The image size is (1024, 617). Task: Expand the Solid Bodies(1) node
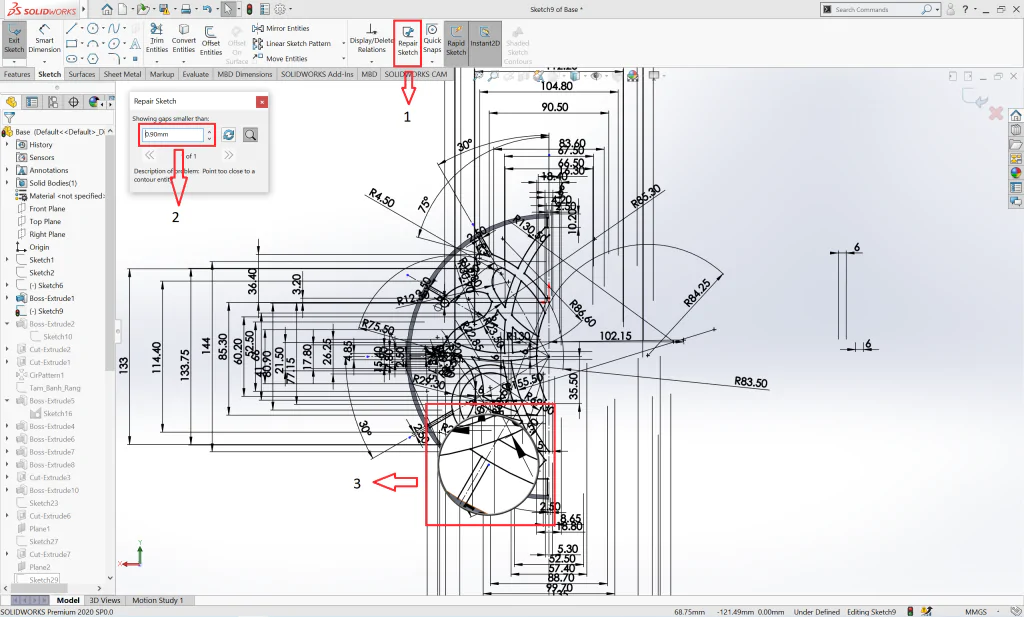tap(7, 183)
